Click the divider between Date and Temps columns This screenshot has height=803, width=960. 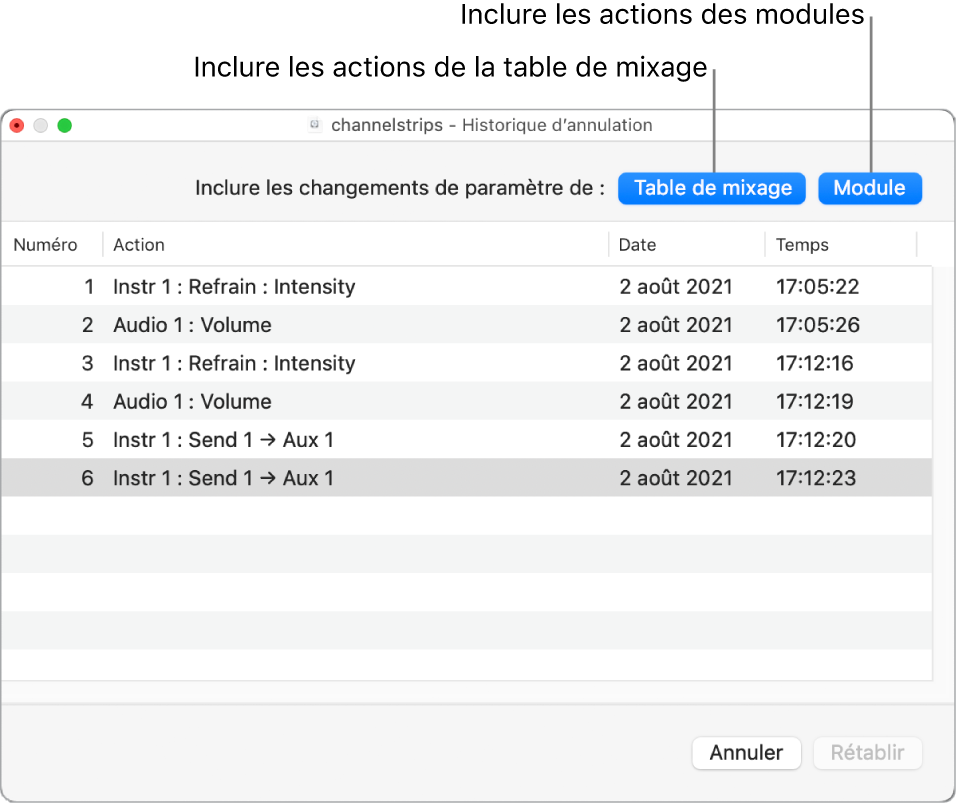tap(765, 245)
